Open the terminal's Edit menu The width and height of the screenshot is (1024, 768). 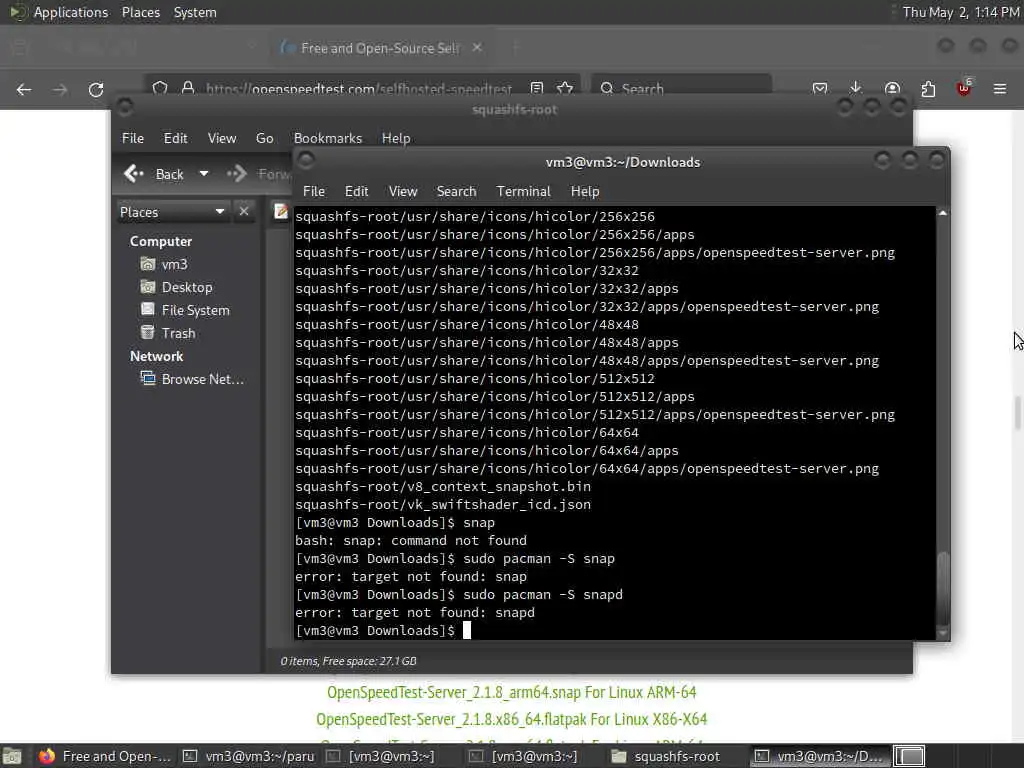pos(356,191)
